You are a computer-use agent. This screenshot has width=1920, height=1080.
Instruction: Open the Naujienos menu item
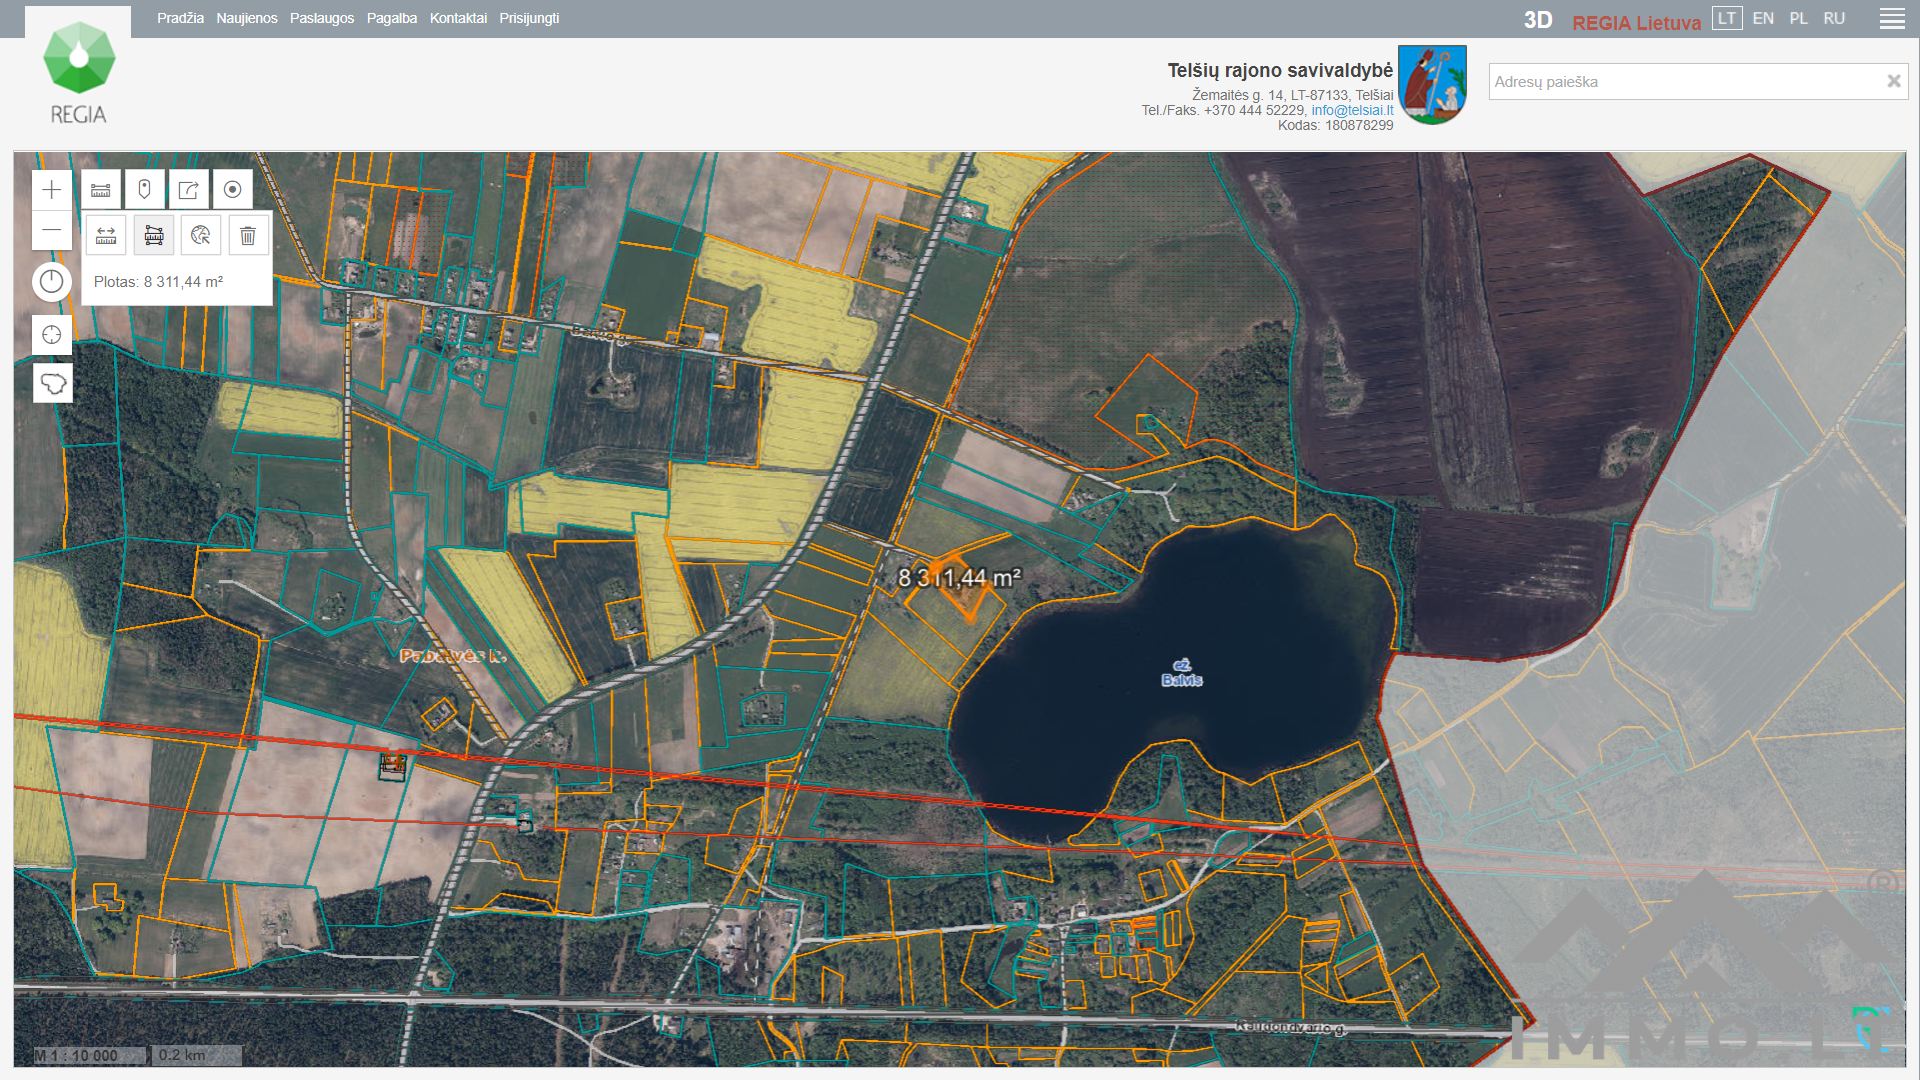(x=246, y=18)
